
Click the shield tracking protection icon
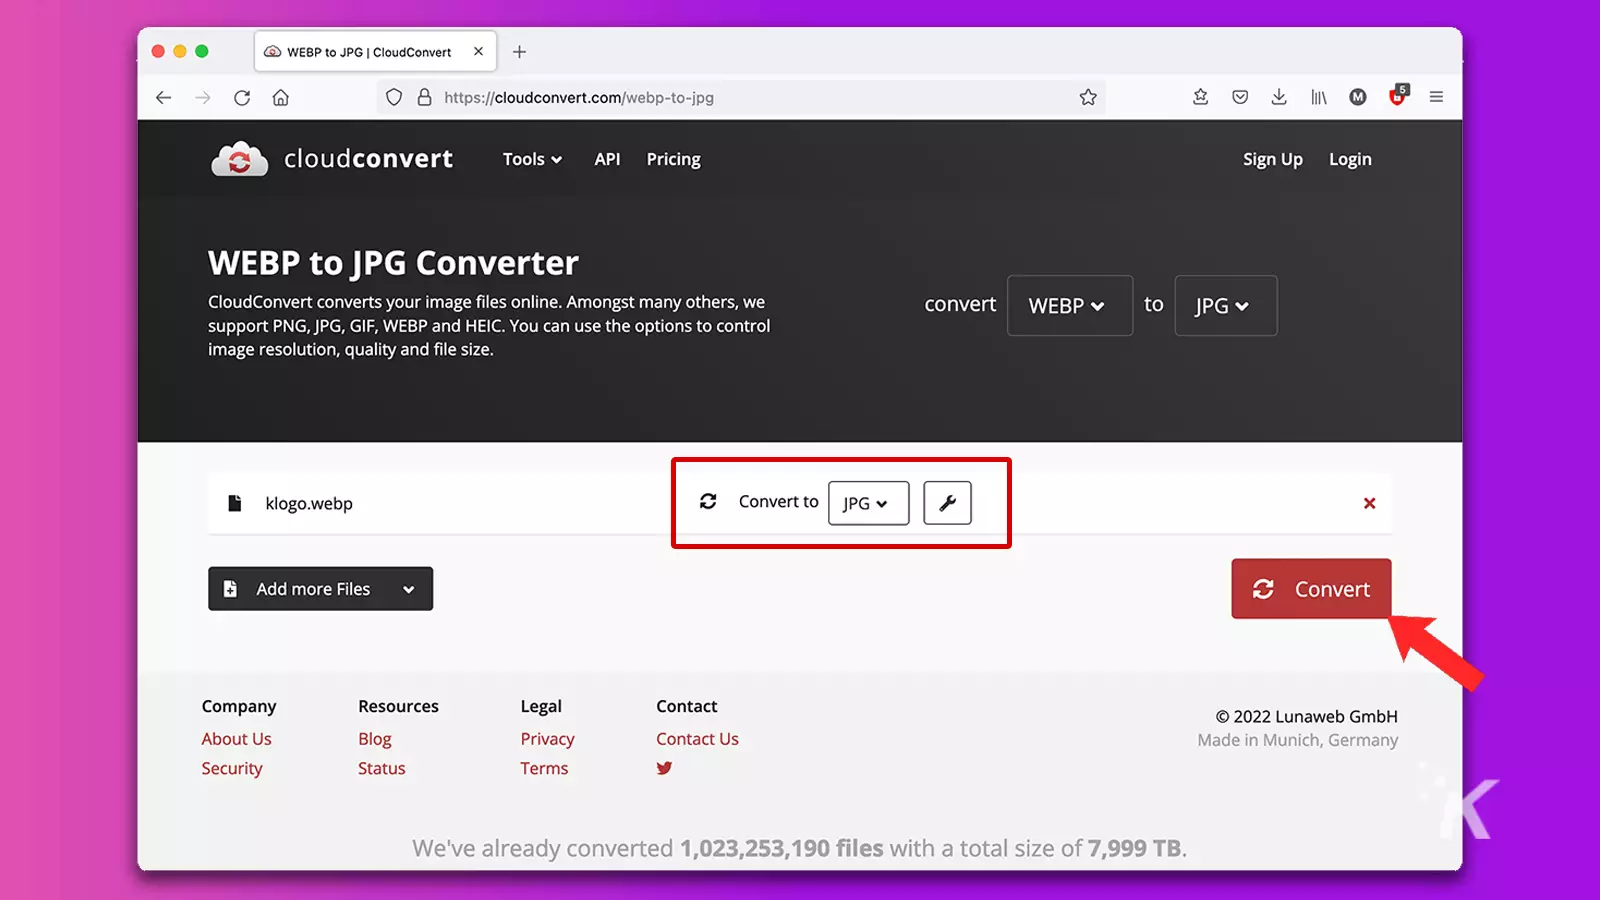pyautogui.click(x=394, y=97)
